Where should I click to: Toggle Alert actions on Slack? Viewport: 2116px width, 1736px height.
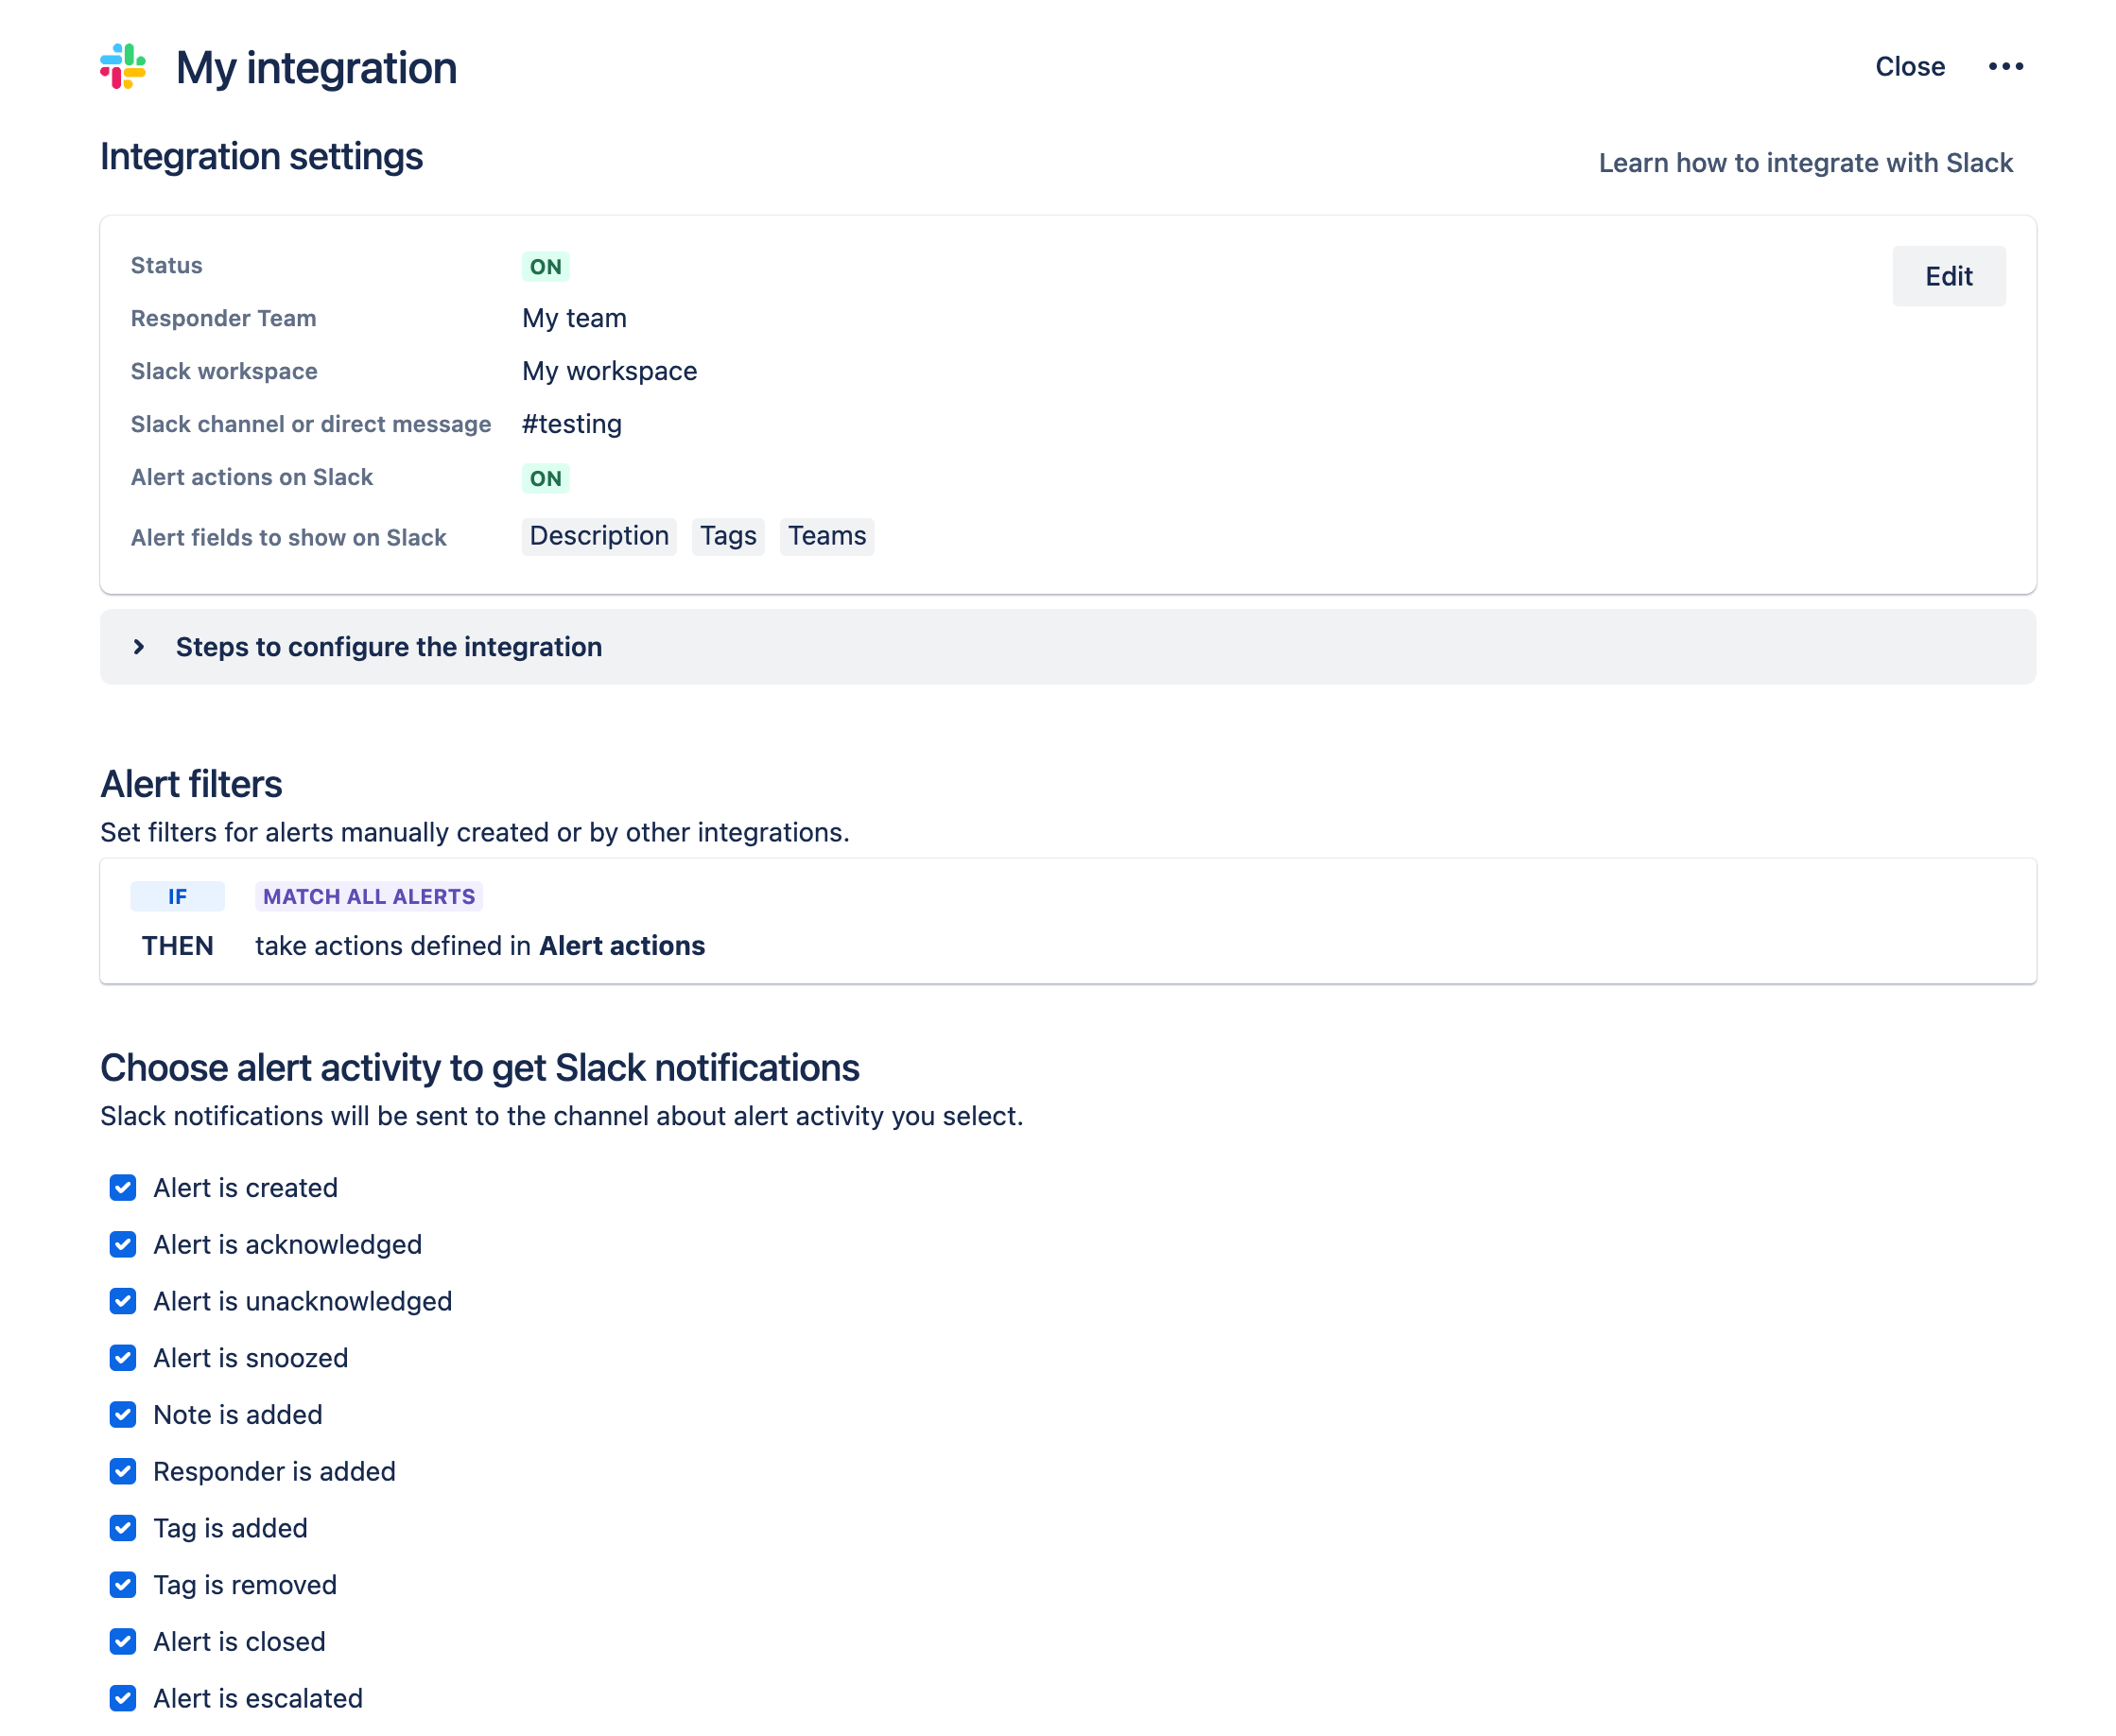(x=546, y=478)
